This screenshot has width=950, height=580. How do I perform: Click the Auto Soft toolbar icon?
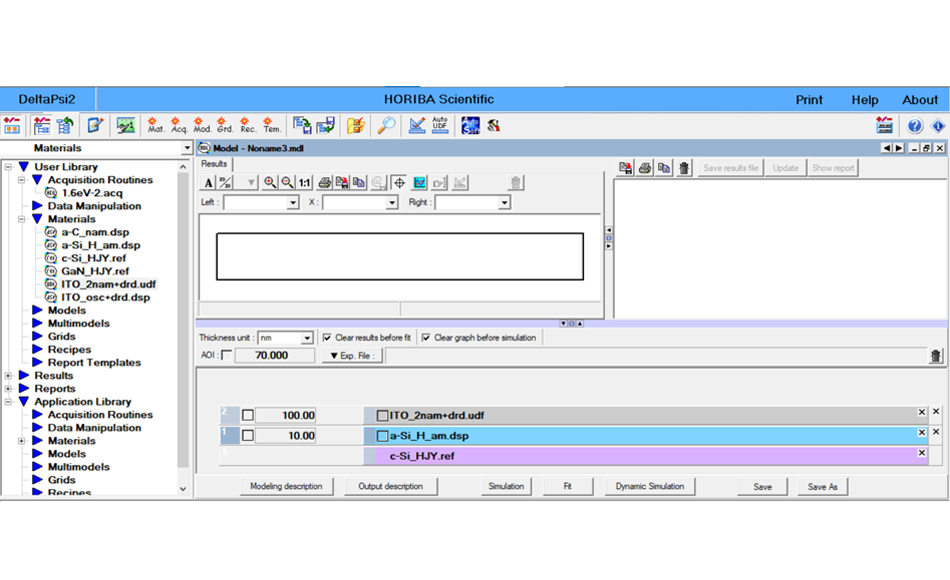[470, 125]
